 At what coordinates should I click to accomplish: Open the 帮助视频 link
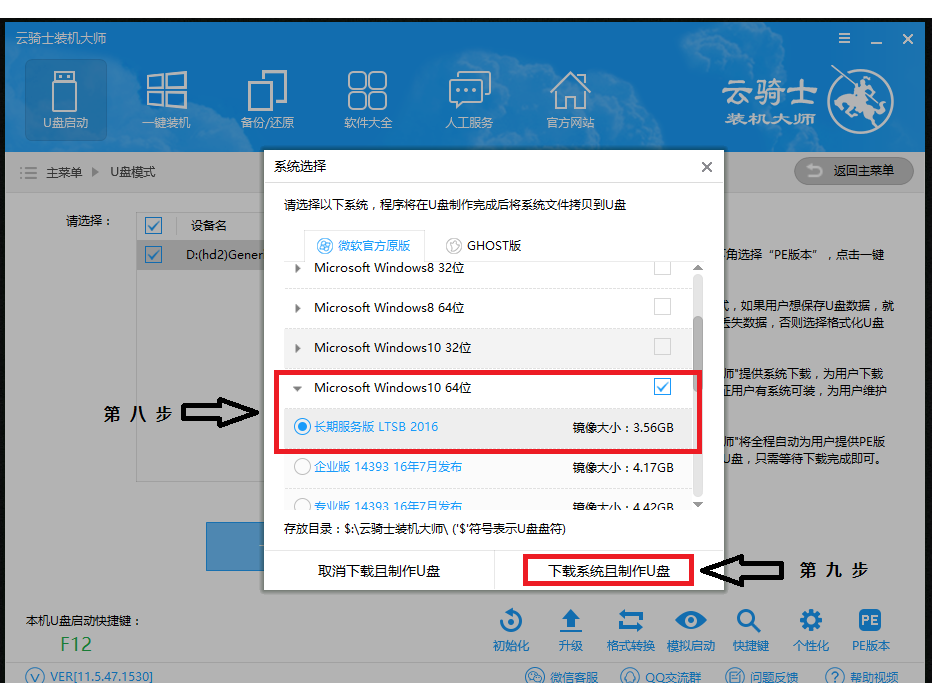[x=862, y=676]
